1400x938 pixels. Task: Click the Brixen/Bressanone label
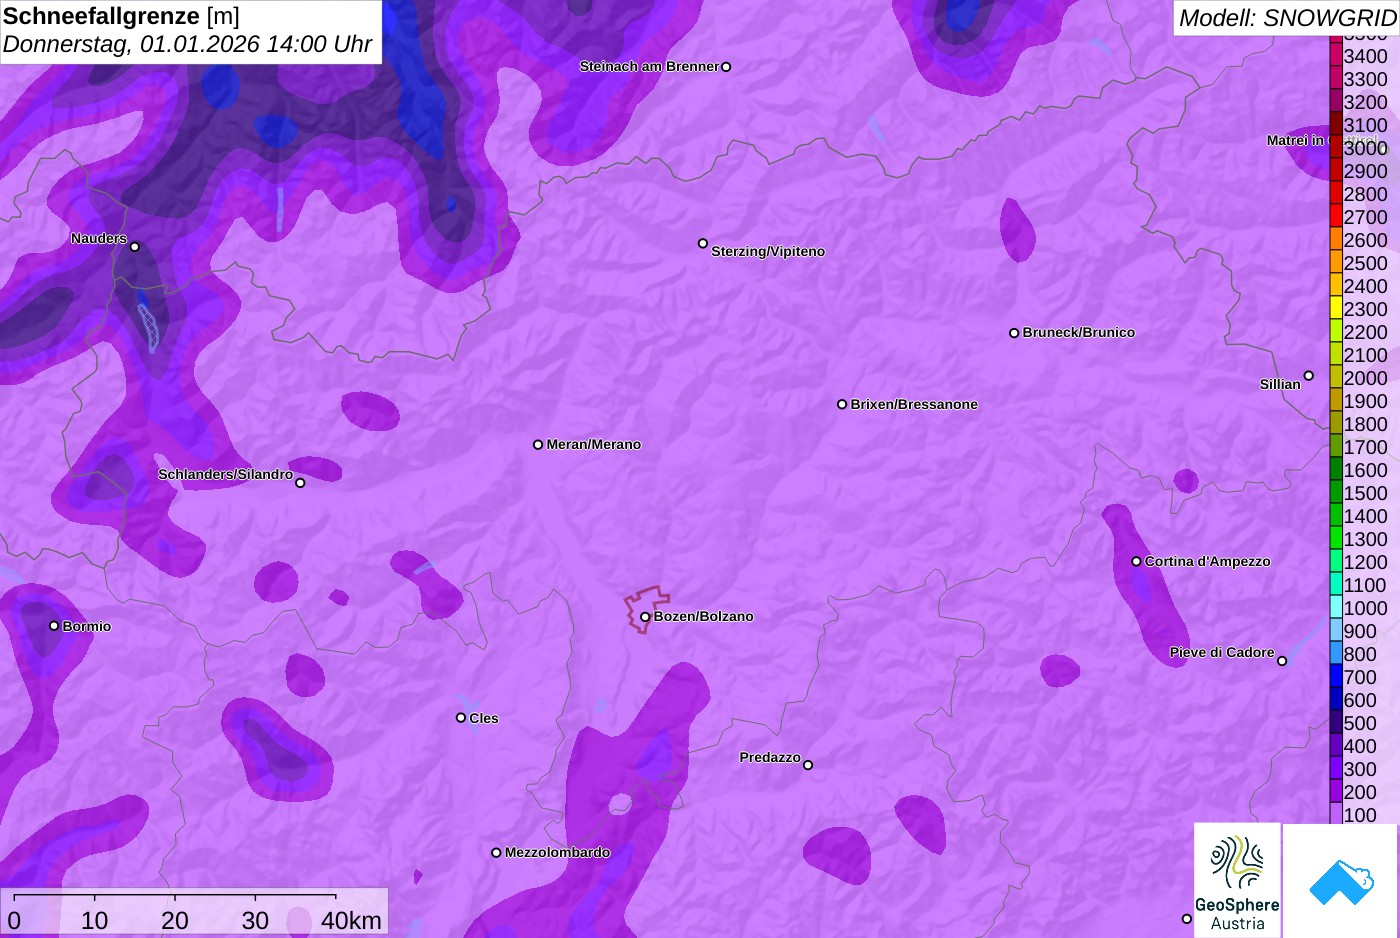[x=914, y=404]
